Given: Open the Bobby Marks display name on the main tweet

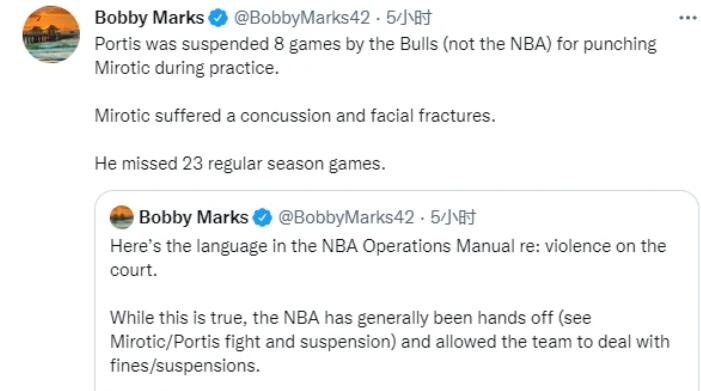Looking at the screenshot, I should tap(149, 18).
